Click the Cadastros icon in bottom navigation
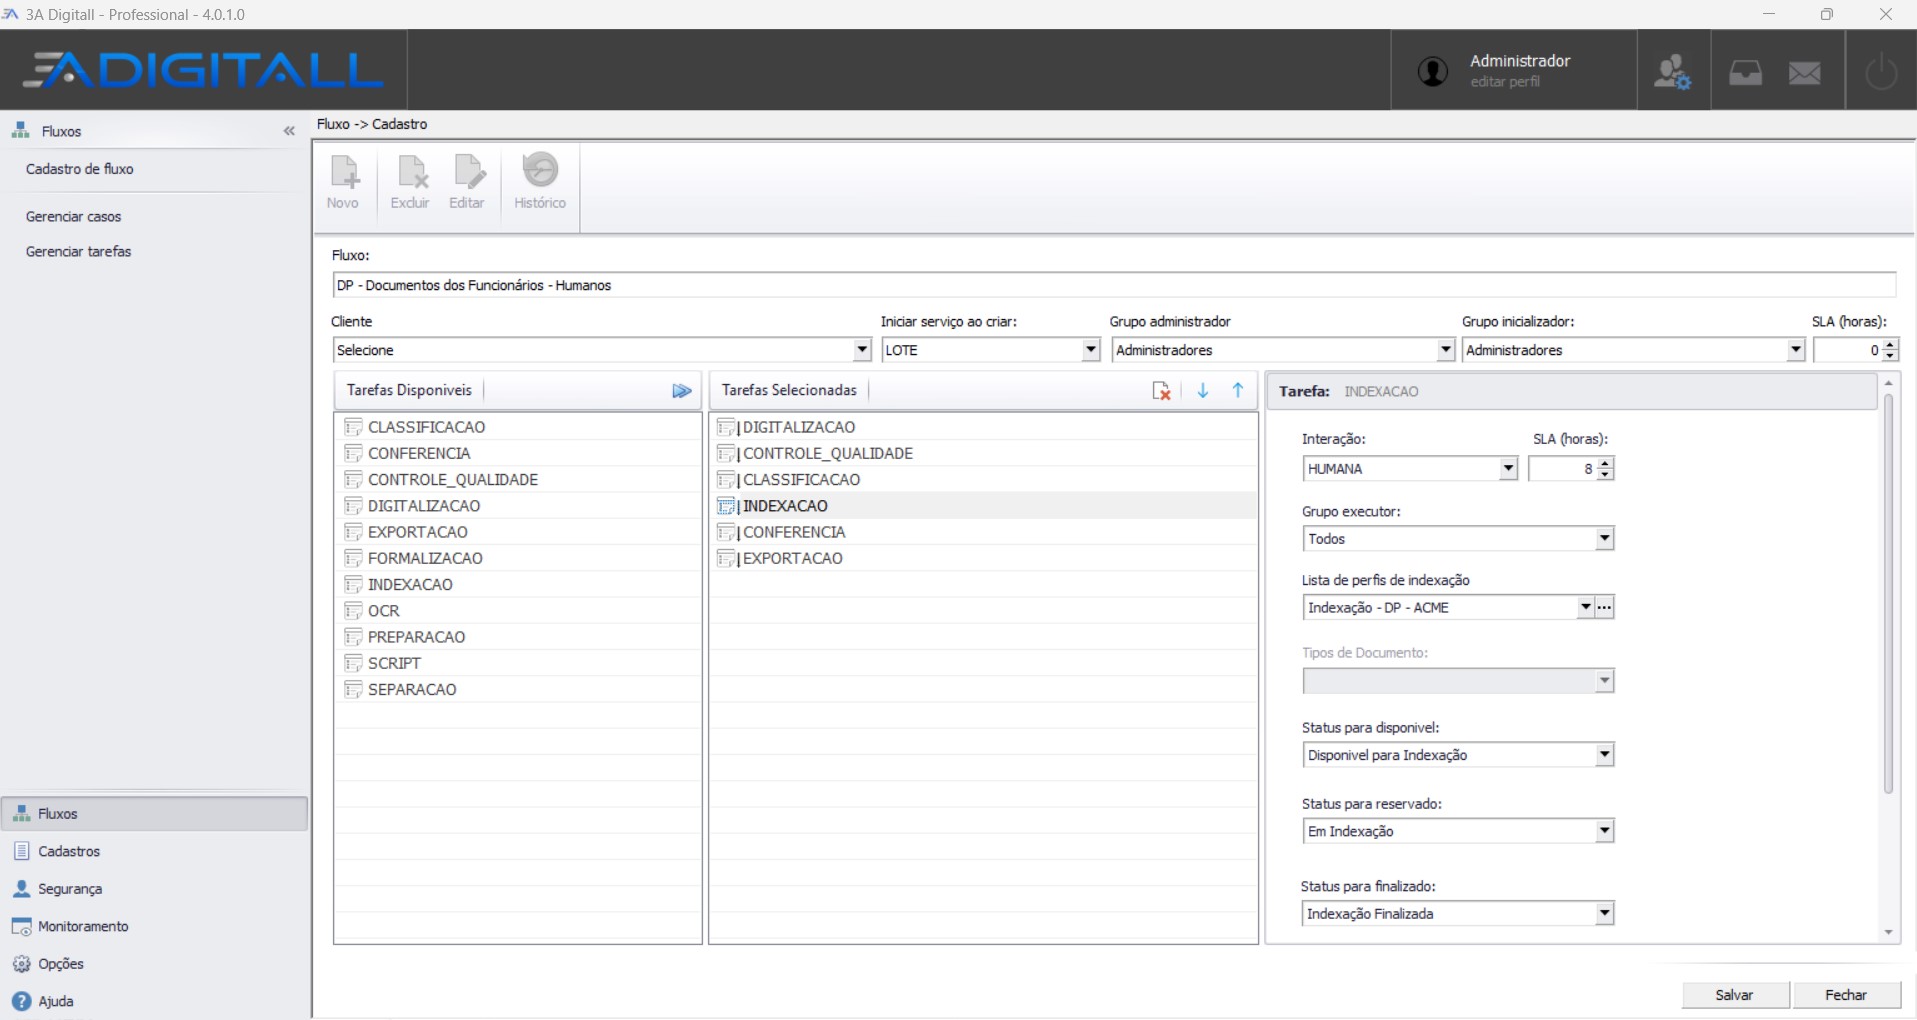1917x1020 pixels. pos(21,852)
